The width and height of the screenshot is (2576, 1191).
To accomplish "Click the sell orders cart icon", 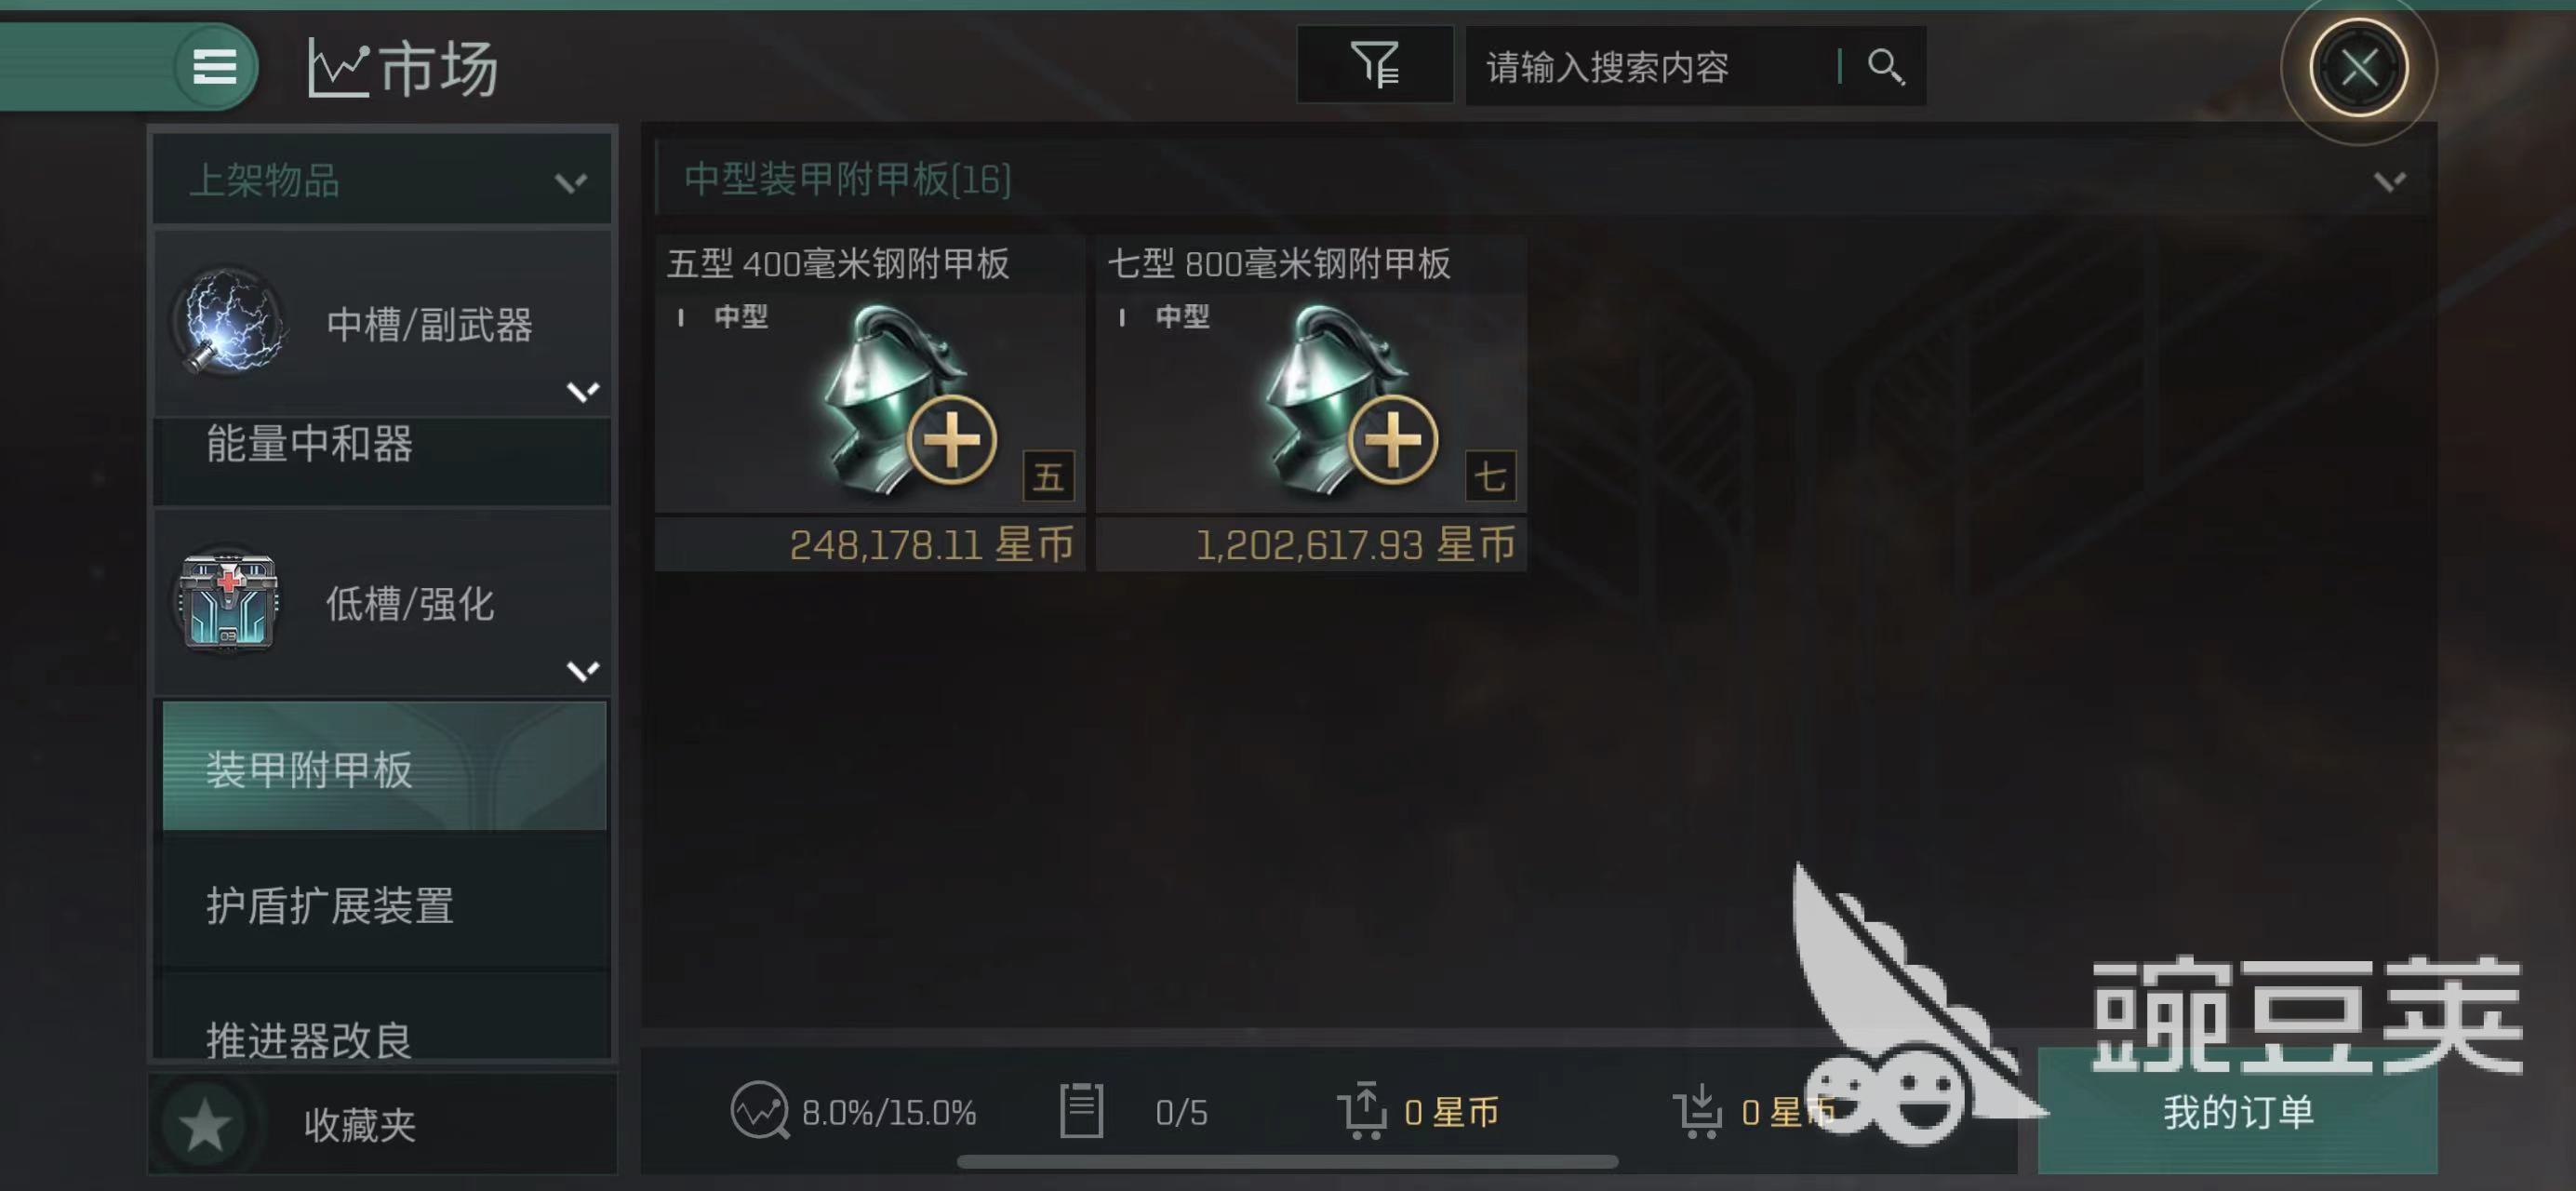I will (1362, 1110).
